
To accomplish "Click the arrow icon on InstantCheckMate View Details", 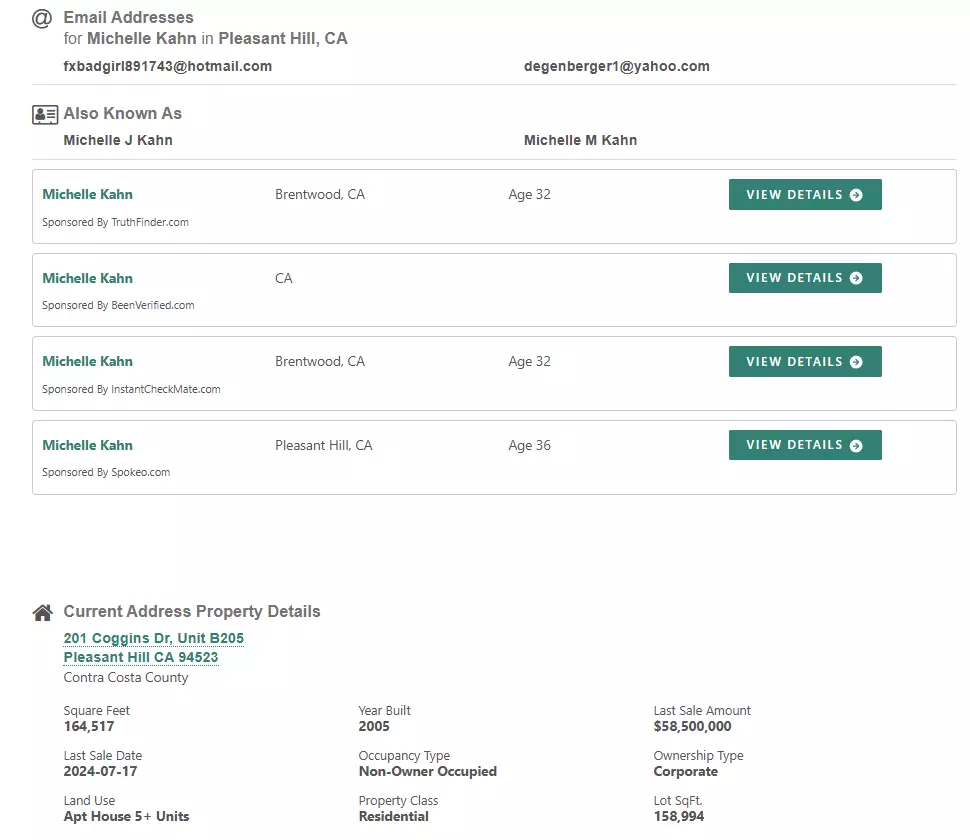I will [856, 362].
